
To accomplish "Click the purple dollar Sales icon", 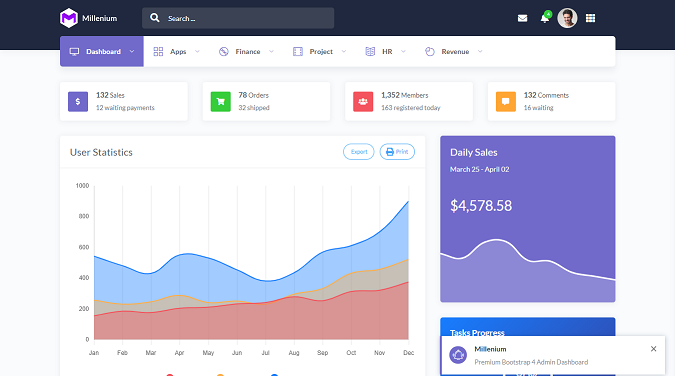I will pos(78,102).
